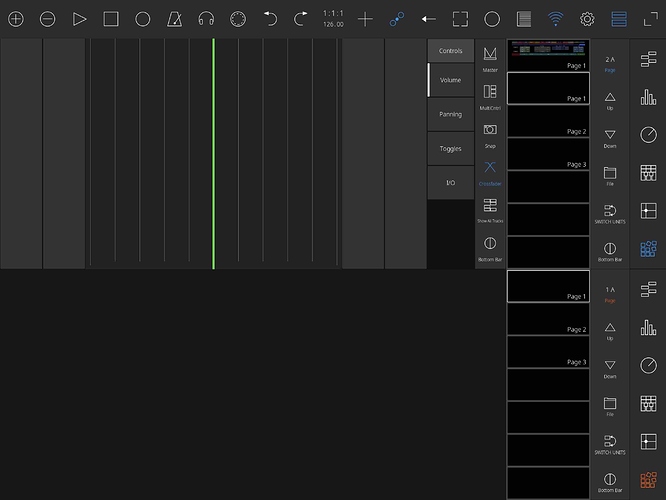Open the 2 A Page selector

click(x=610, y=63)
